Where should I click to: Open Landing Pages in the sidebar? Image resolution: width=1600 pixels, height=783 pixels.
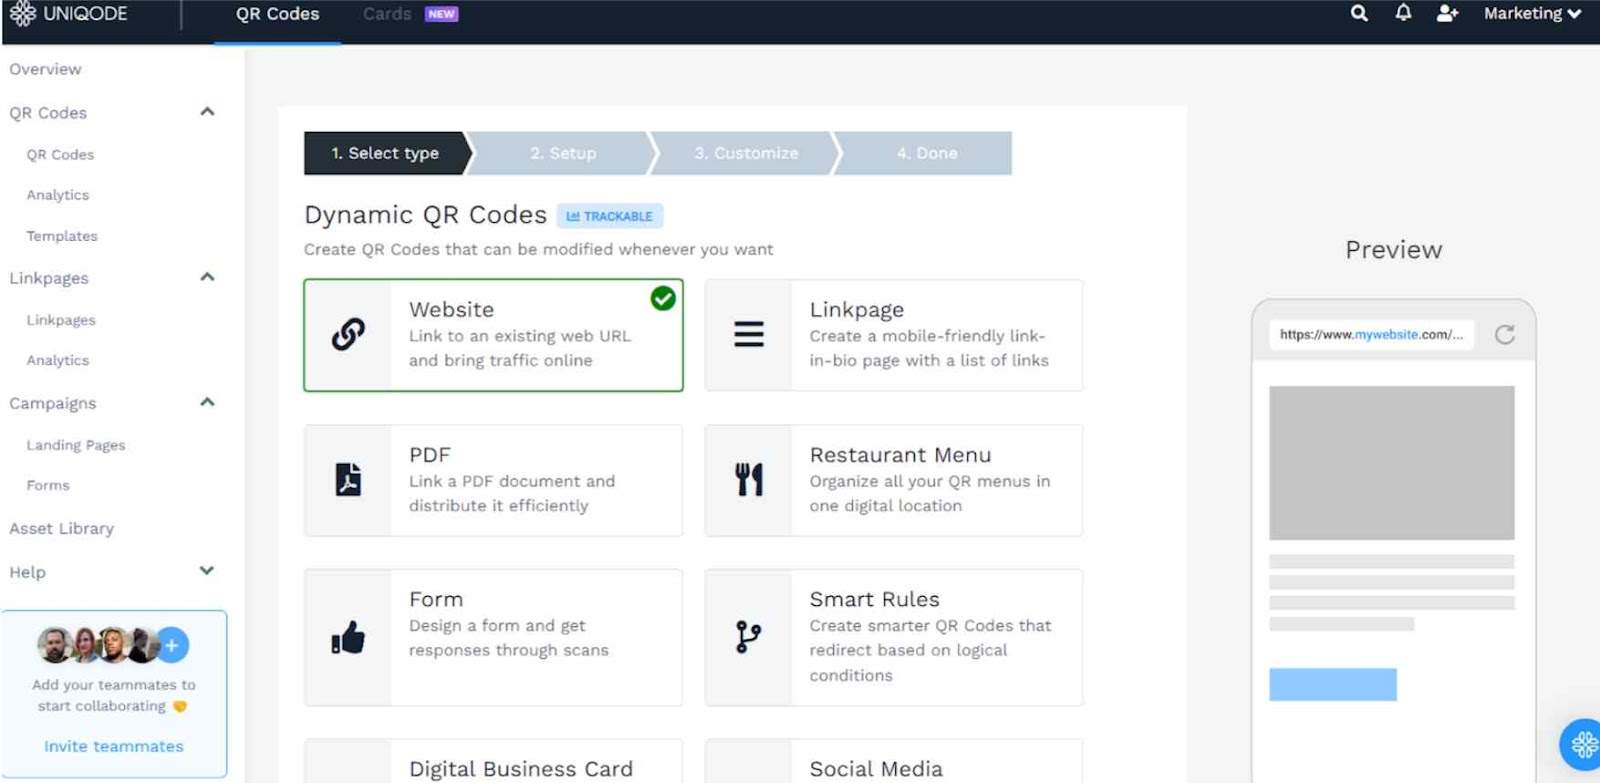click(76, 445)
